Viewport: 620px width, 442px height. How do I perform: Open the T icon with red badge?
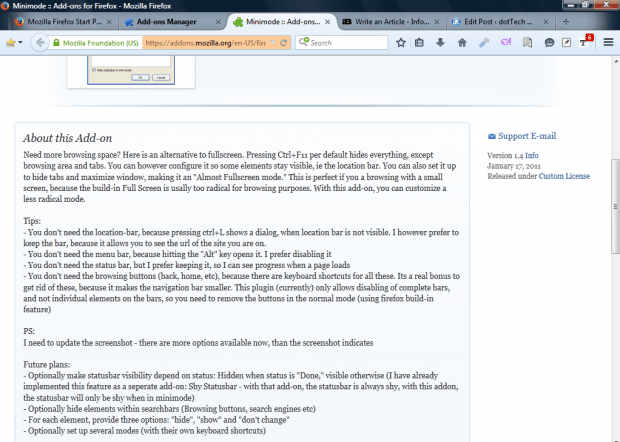[586, 41]
